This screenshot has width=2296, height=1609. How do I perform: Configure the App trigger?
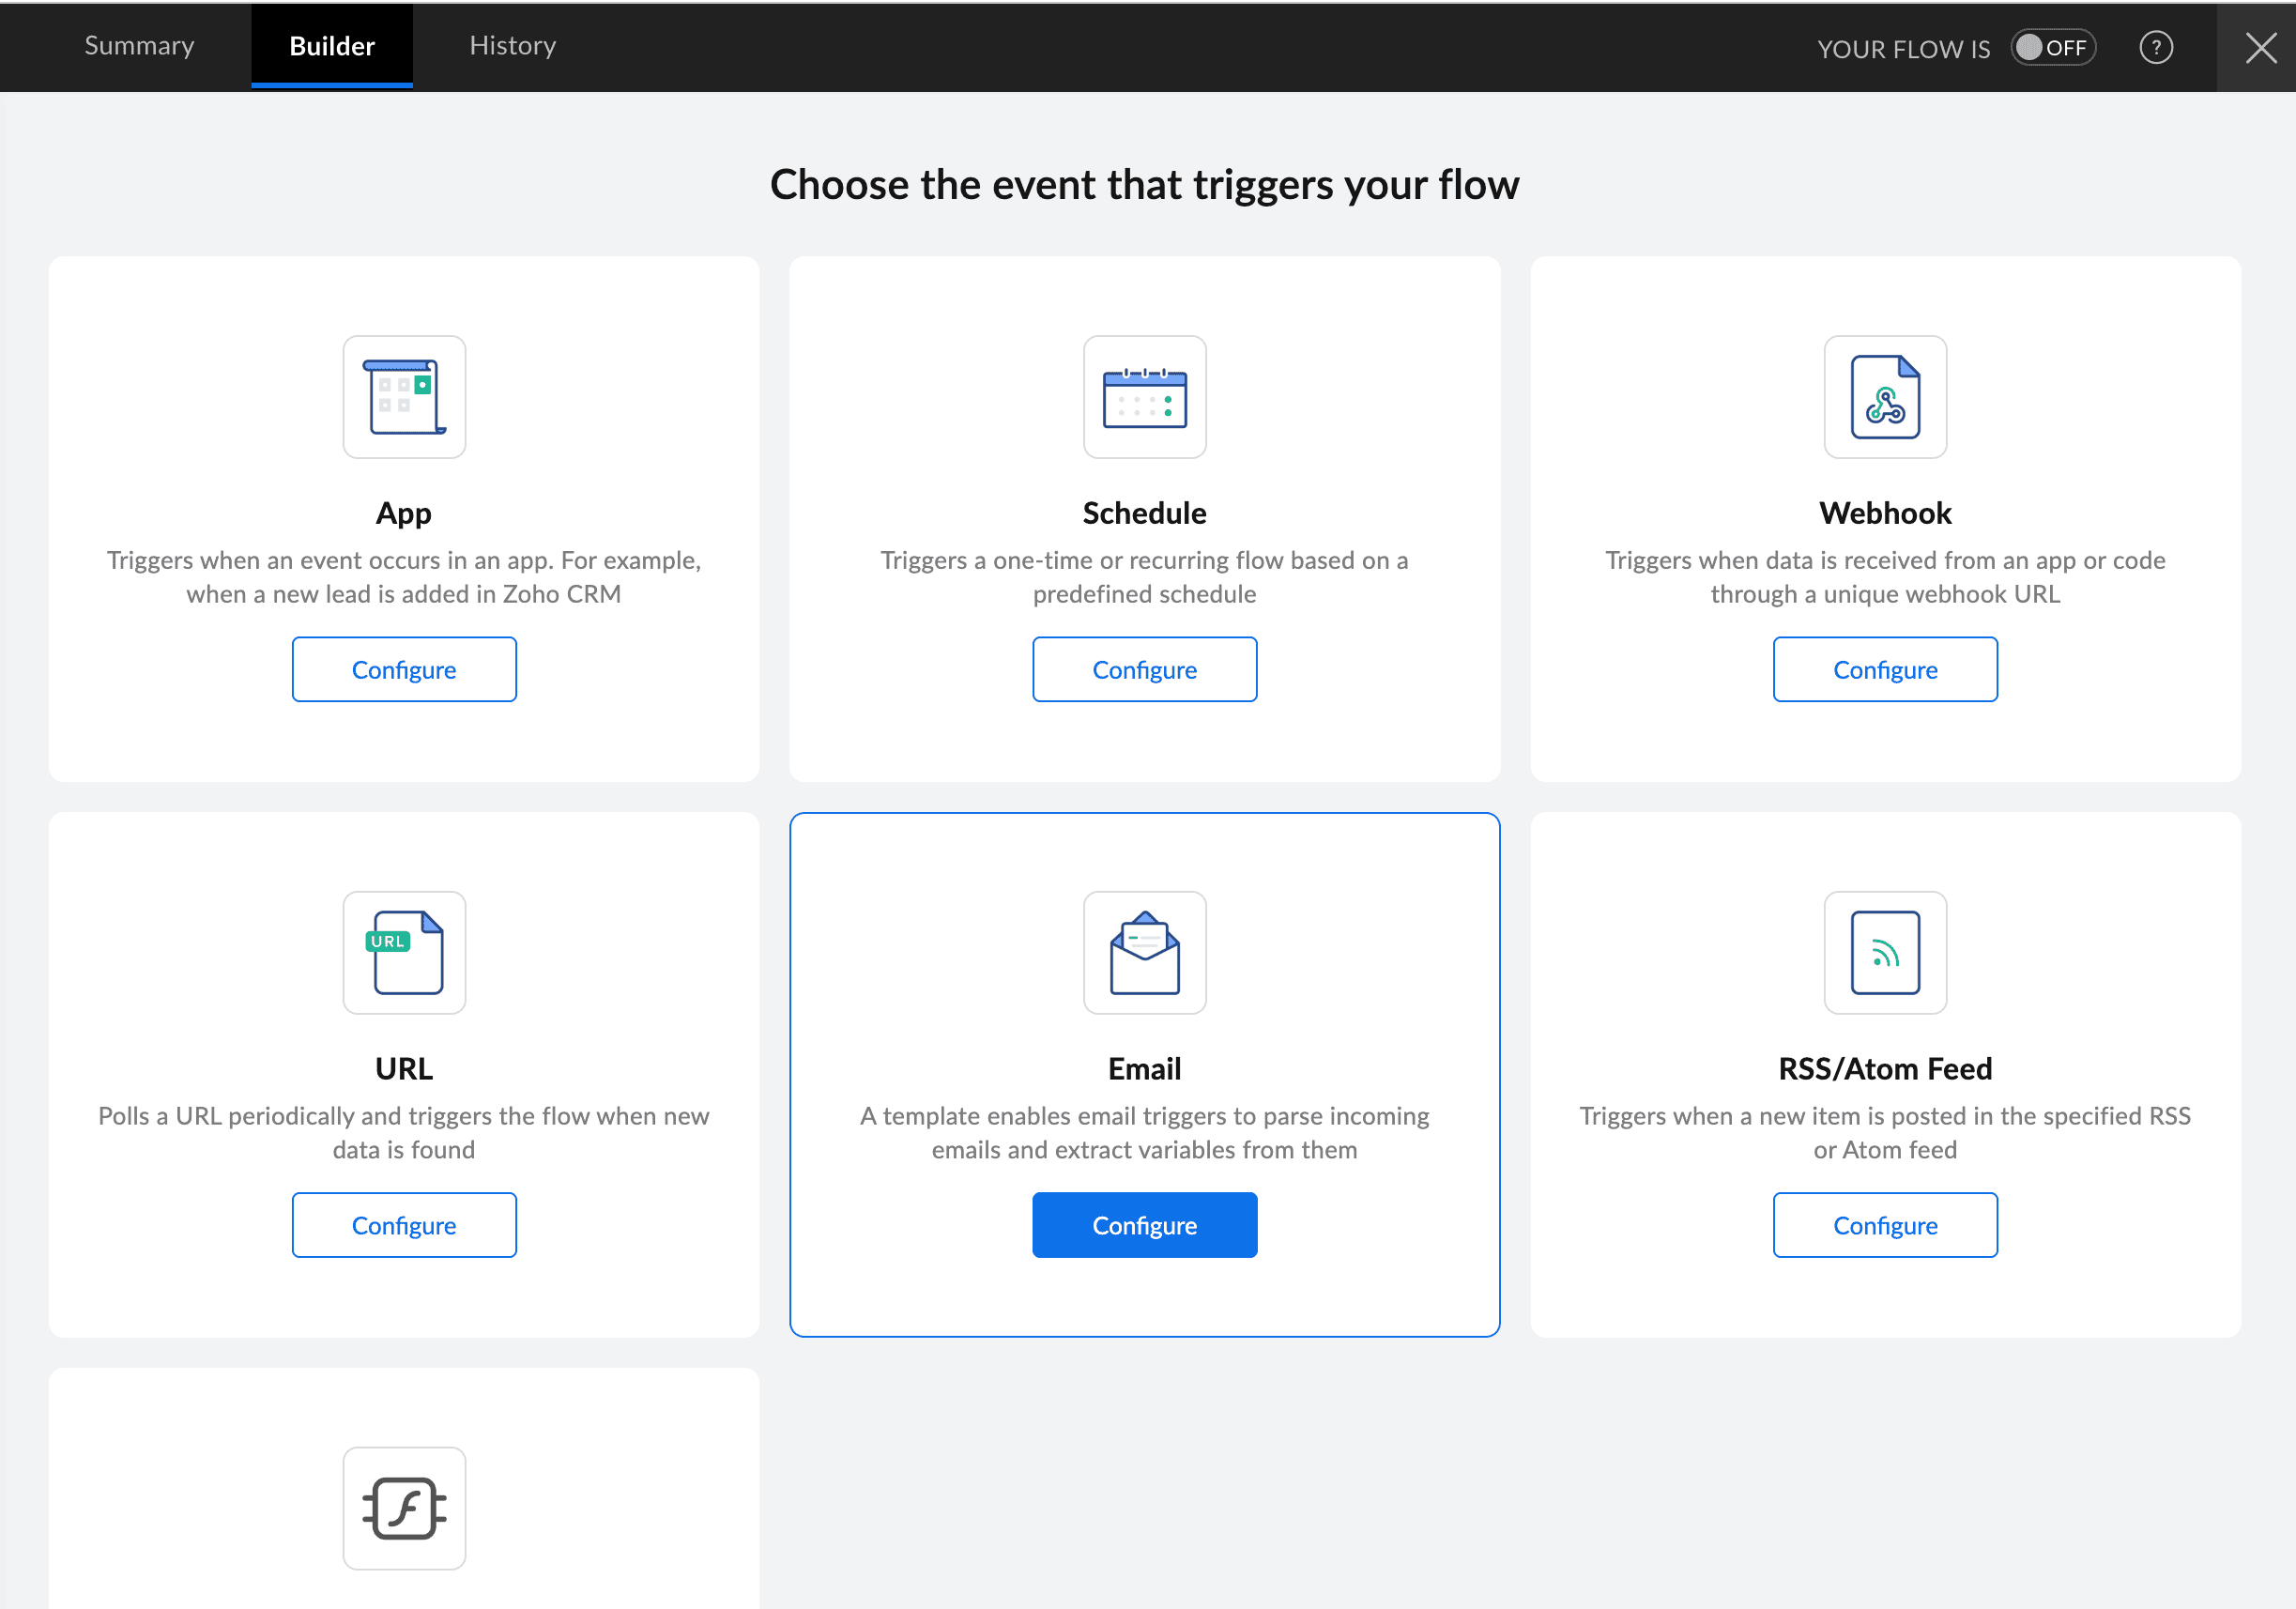(404, 669)
